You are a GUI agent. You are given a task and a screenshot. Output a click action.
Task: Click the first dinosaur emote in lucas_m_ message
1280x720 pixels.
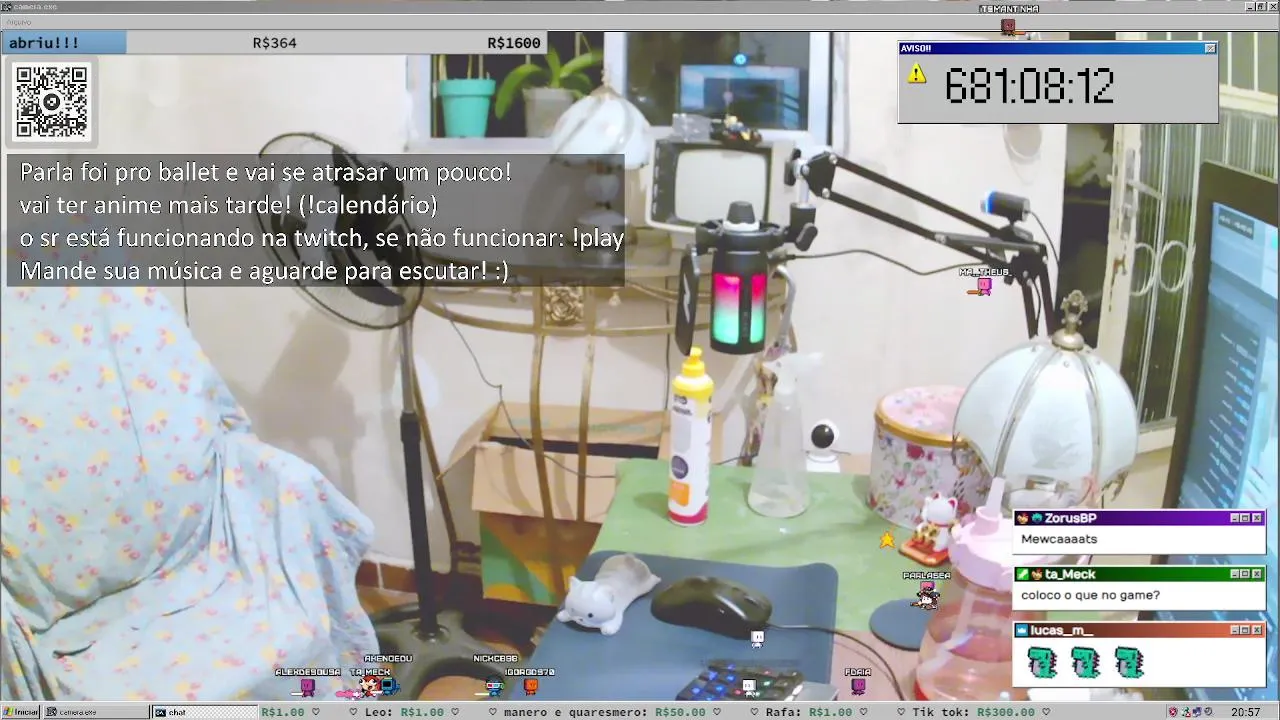(x=1041, y=662)
